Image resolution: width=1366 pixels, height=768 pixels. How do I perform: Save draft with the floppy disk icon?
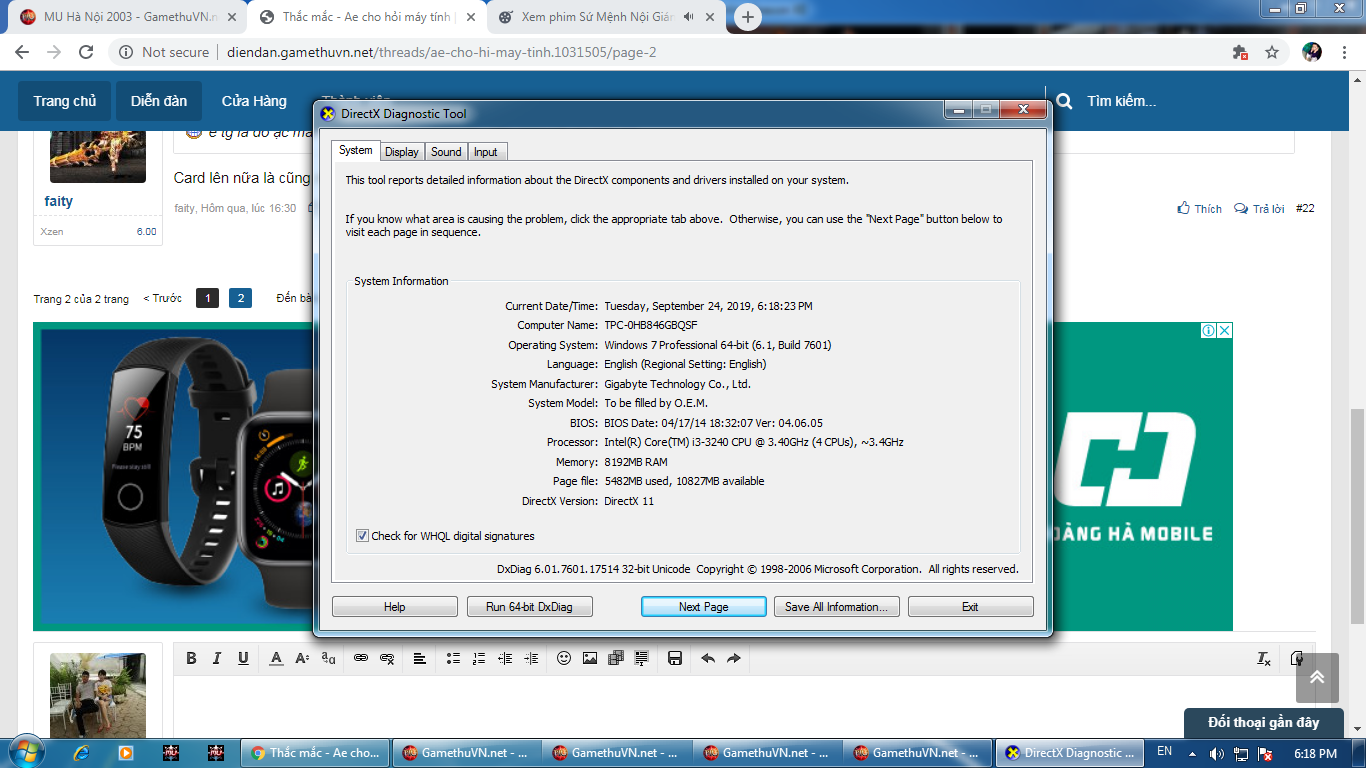pos(675,658)
